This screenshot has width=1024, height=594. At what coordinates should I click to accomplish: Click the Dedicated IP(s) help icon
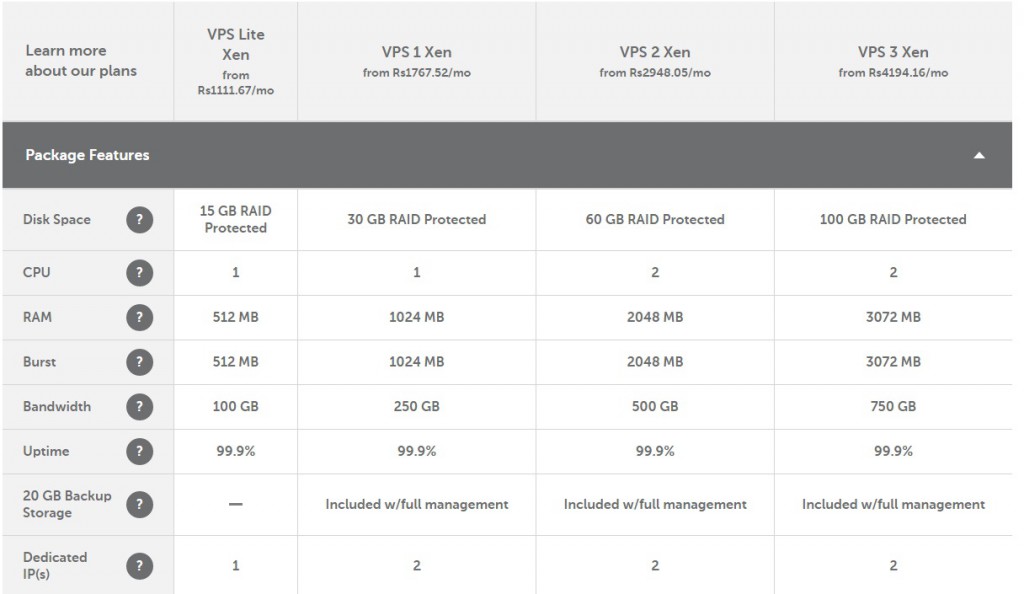coord(139,566)
